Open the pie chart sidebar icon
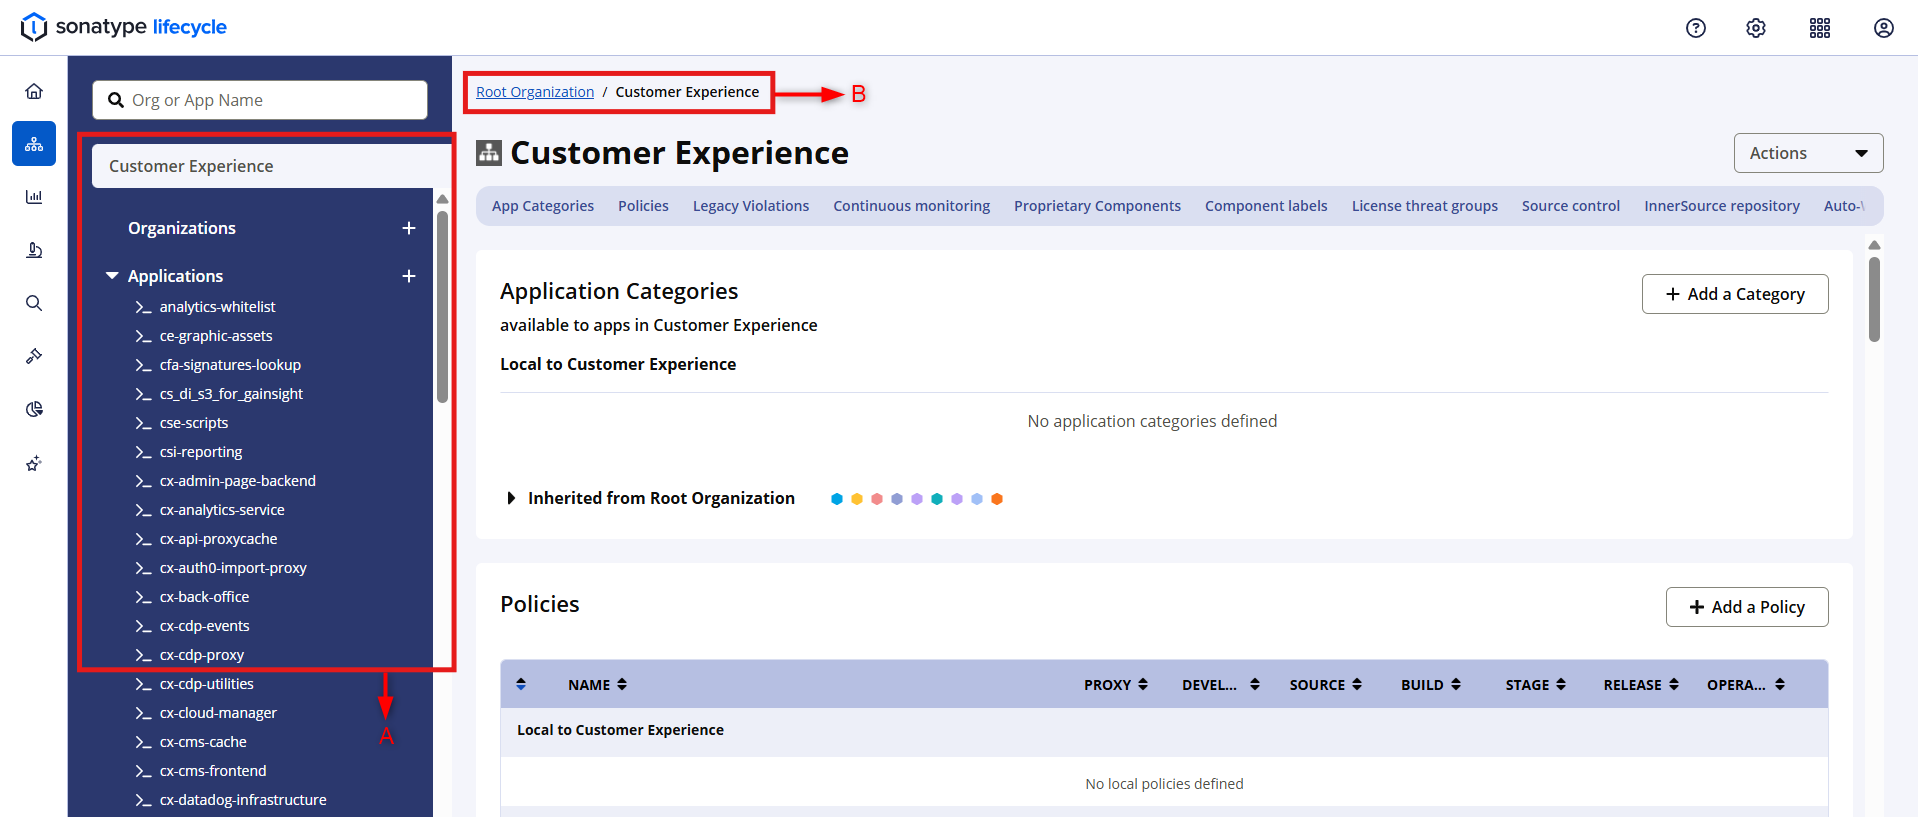Viewport: 1918px width, 817px height. (x=34, y=409)
